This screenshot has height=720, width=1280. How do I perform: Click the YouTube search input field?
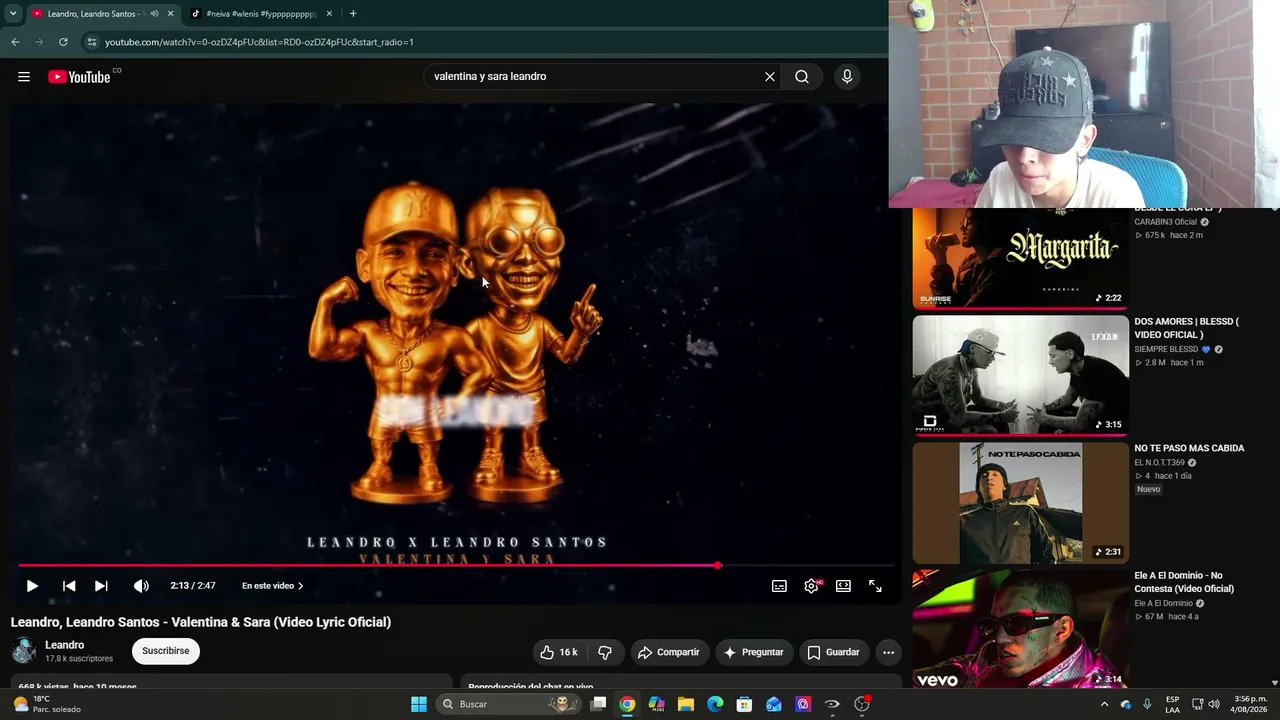click(595, 76)
